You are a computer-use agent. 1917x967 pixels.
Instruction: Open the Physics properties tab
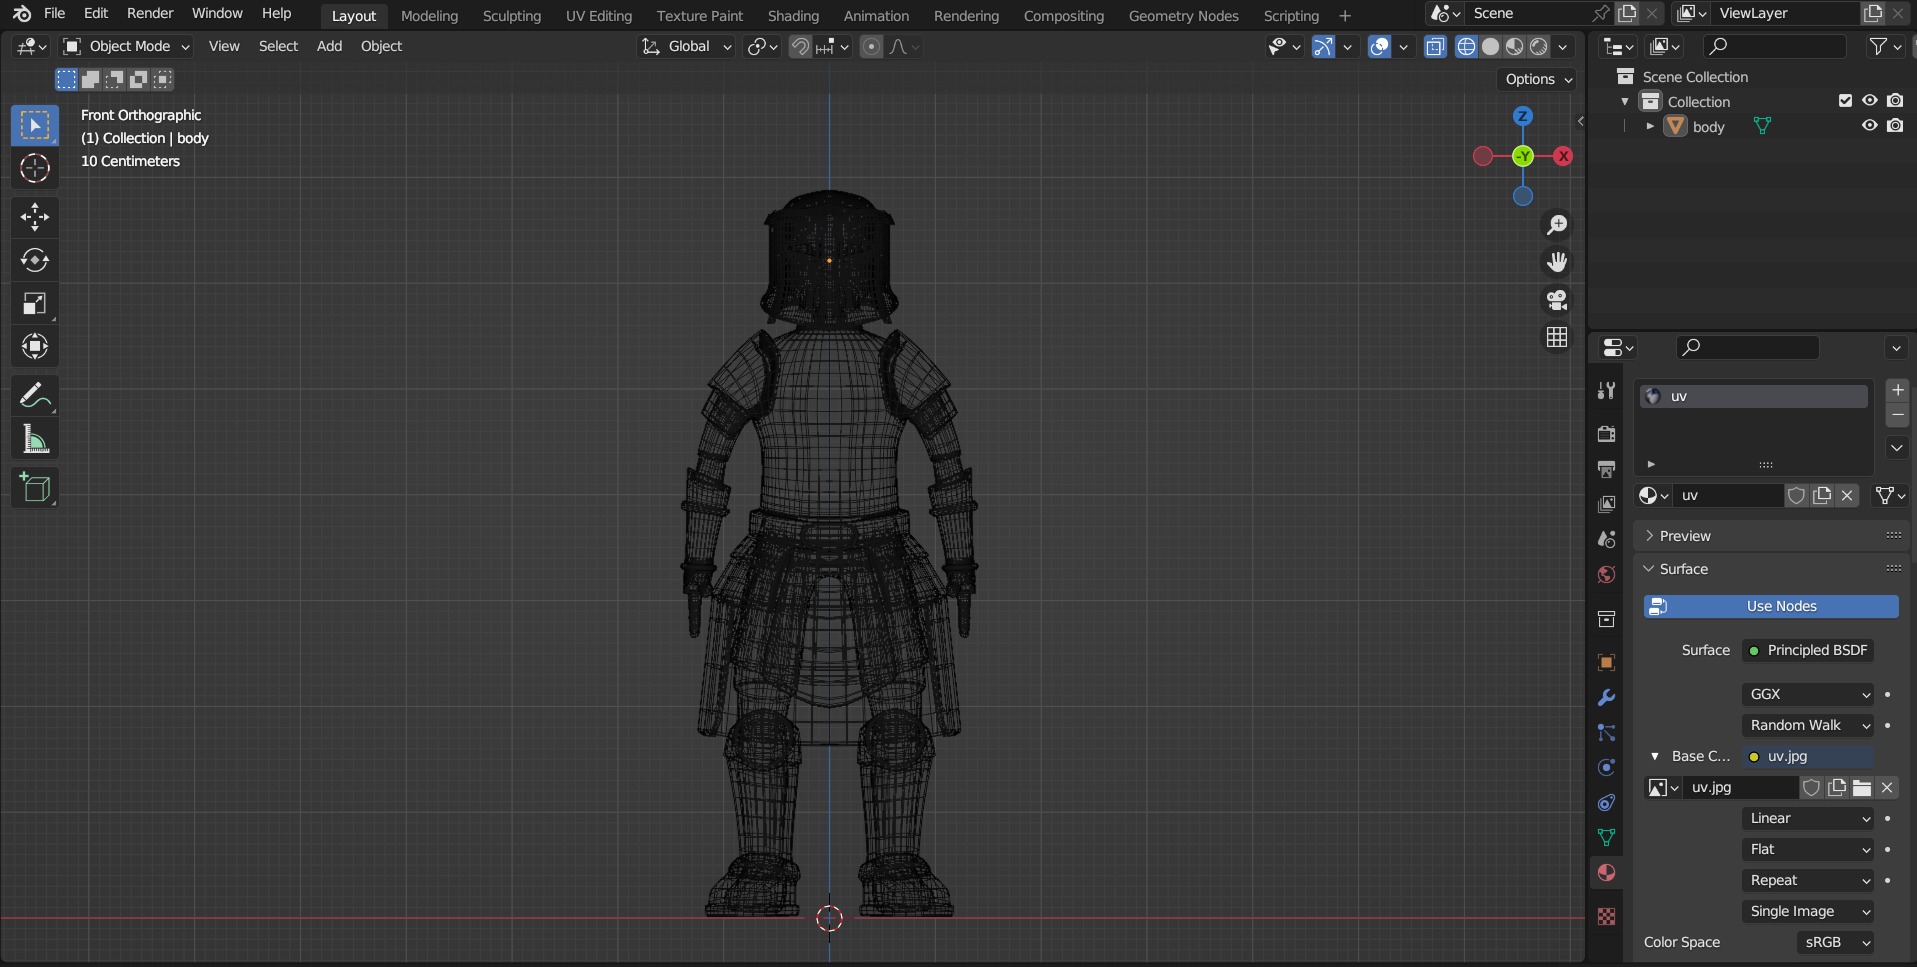coord(1606,768)
